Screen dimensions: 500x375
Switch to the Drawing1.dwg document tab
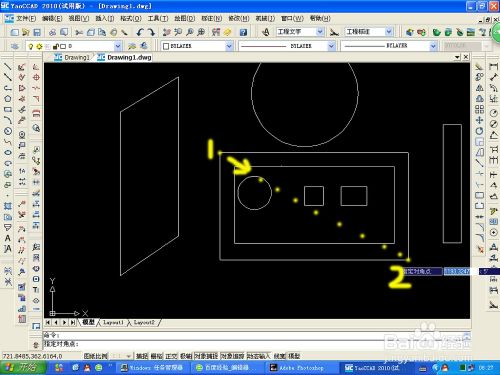click(x=125, y=57)
